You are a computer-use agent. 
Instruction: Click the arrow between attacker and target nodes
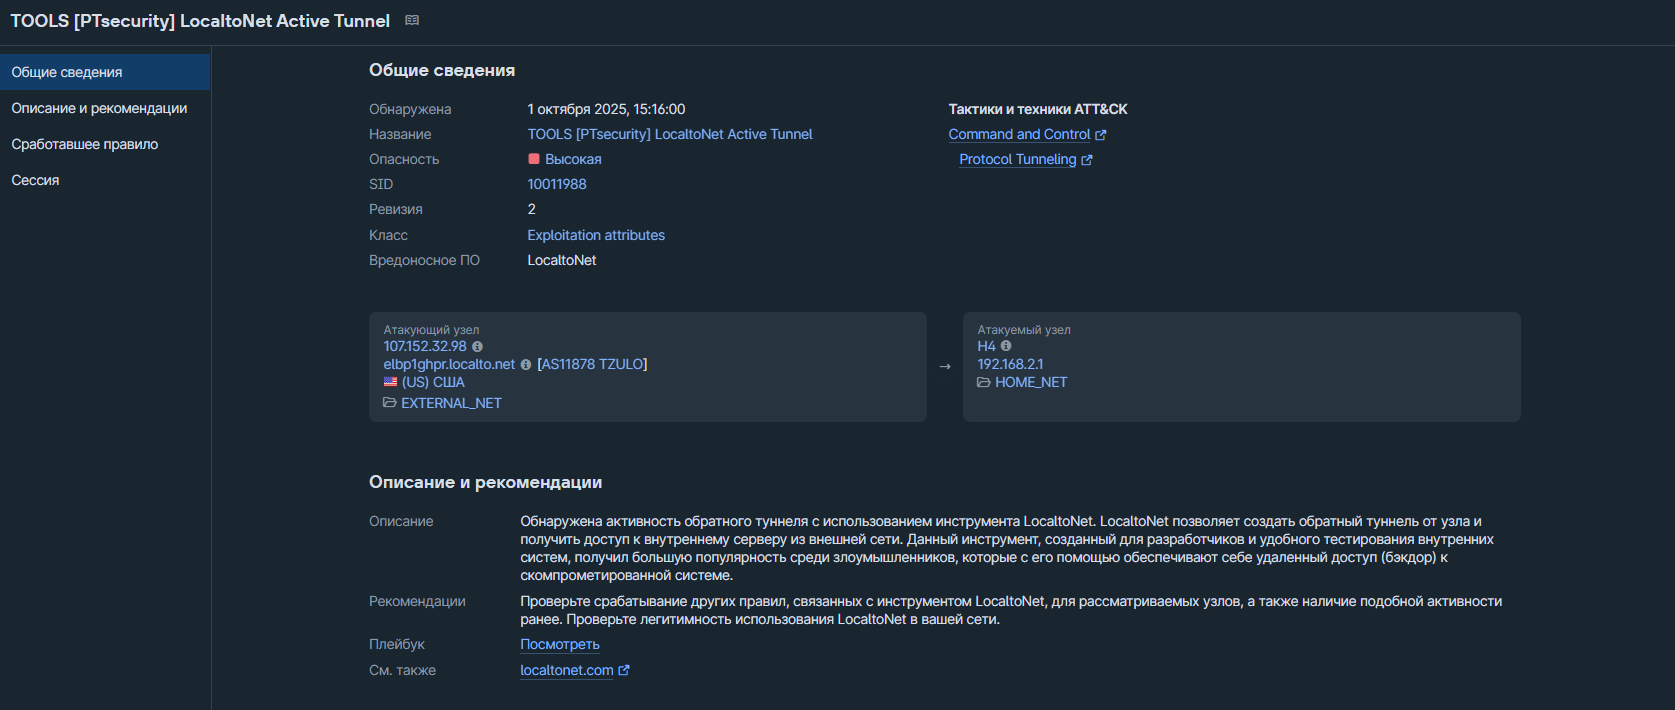pos(945,367)
